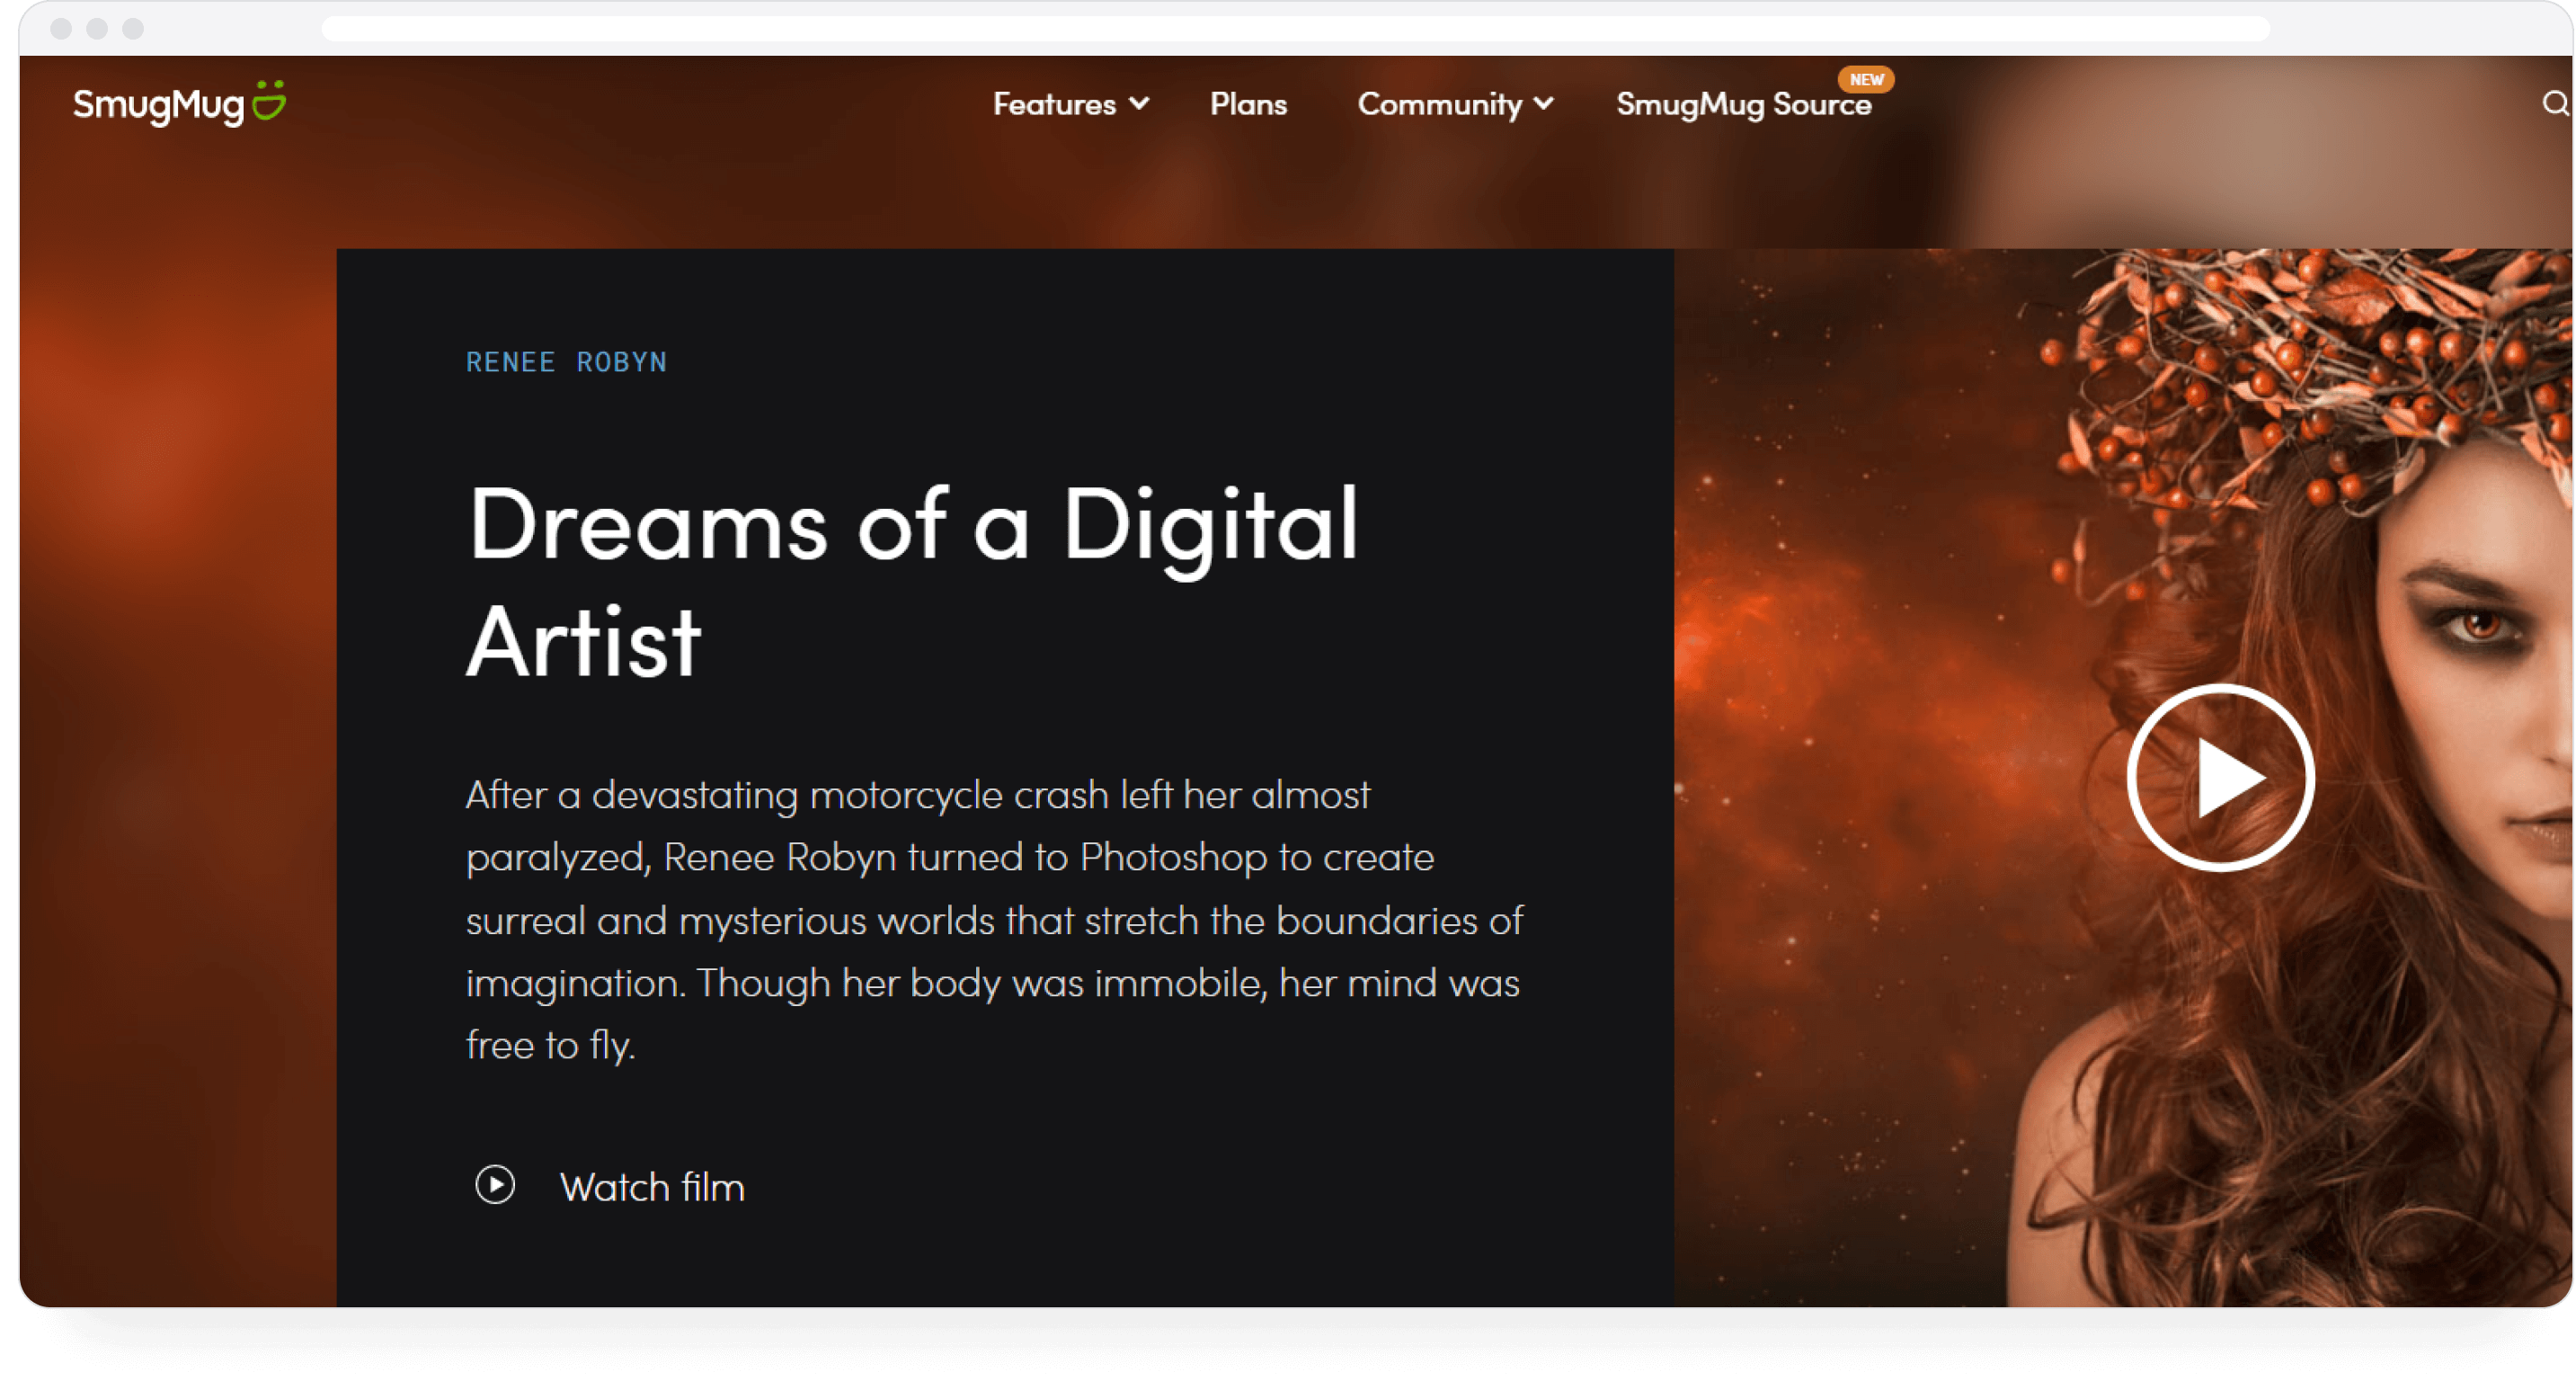Image resolution: width=2576 pixels, height=1399 pixels.
Task: Open the Features menu
Action: 1054,104
